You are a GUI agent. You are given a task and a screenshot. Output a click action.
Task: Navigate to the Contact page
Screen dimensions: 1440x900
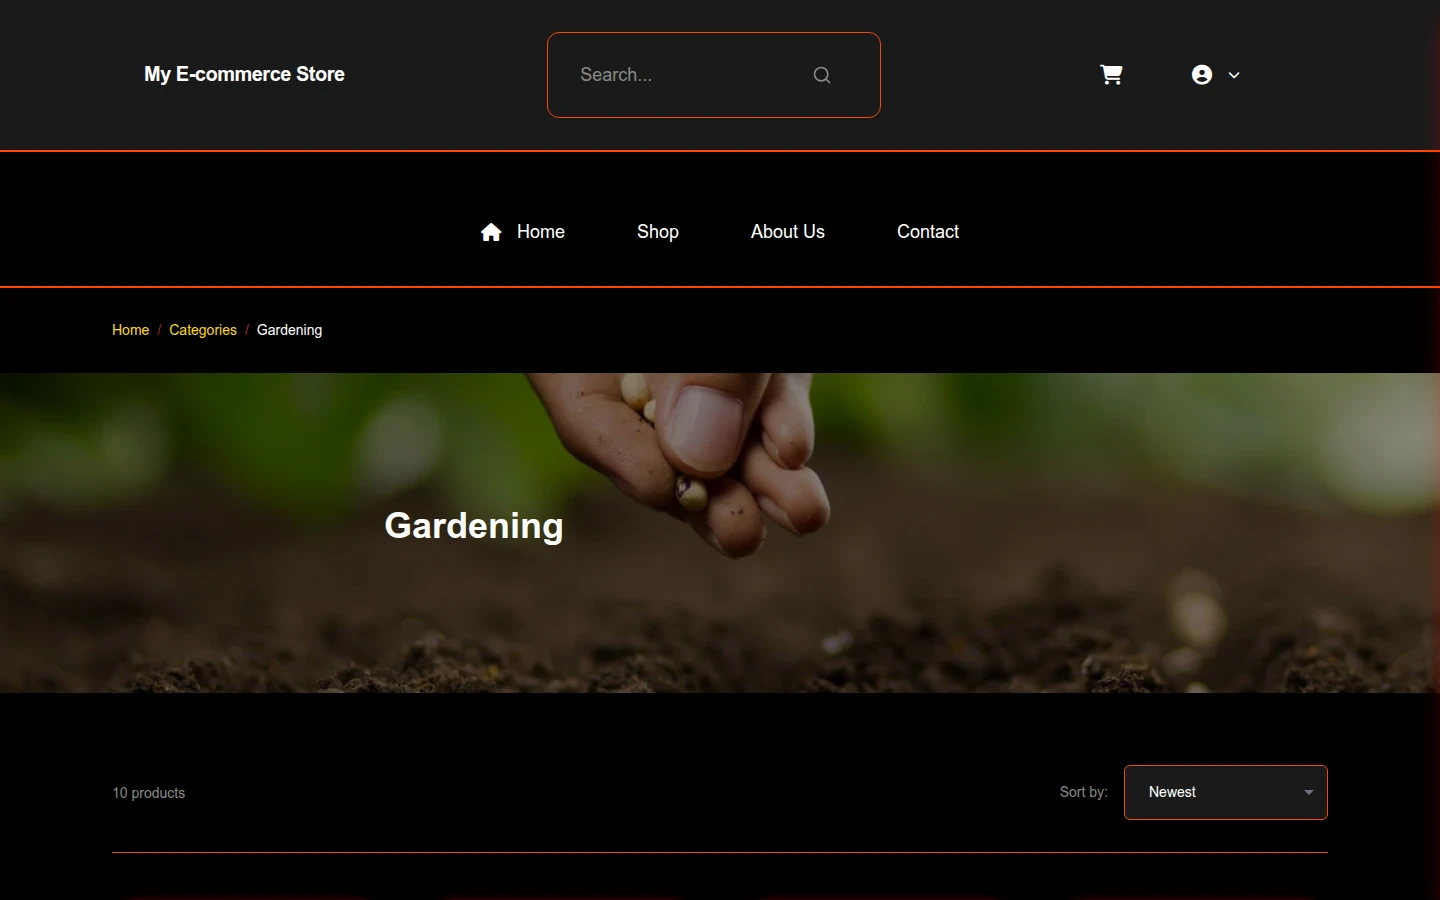coord(928,232)
